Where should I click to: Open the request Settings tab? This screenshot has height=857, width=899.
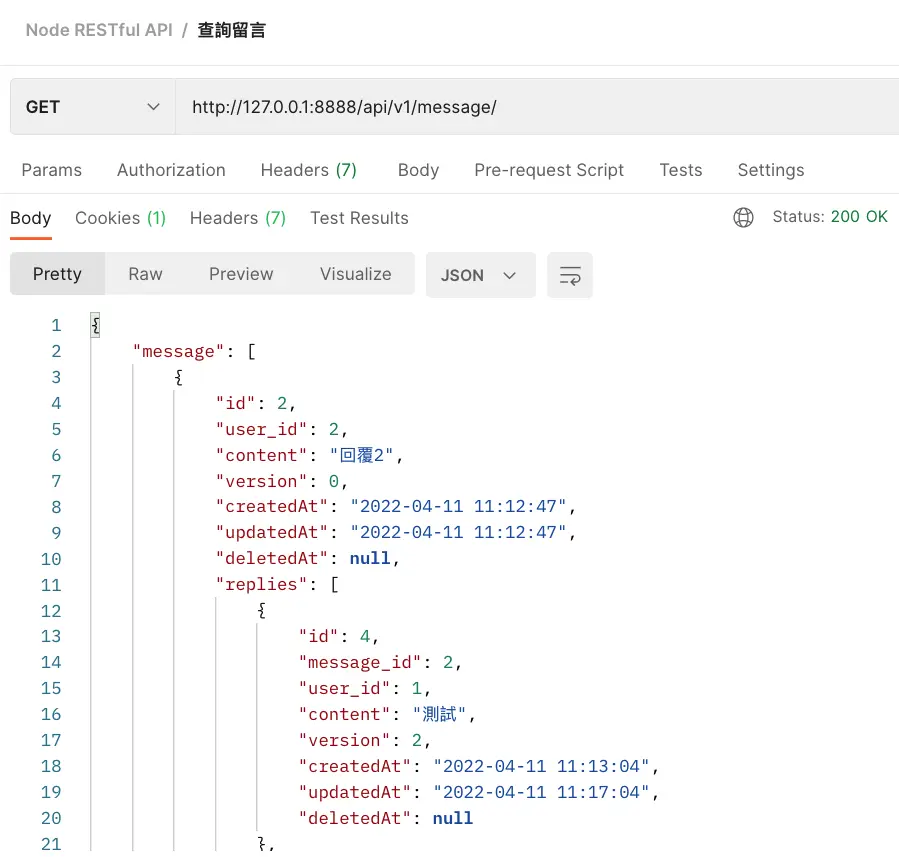point(770,170)
